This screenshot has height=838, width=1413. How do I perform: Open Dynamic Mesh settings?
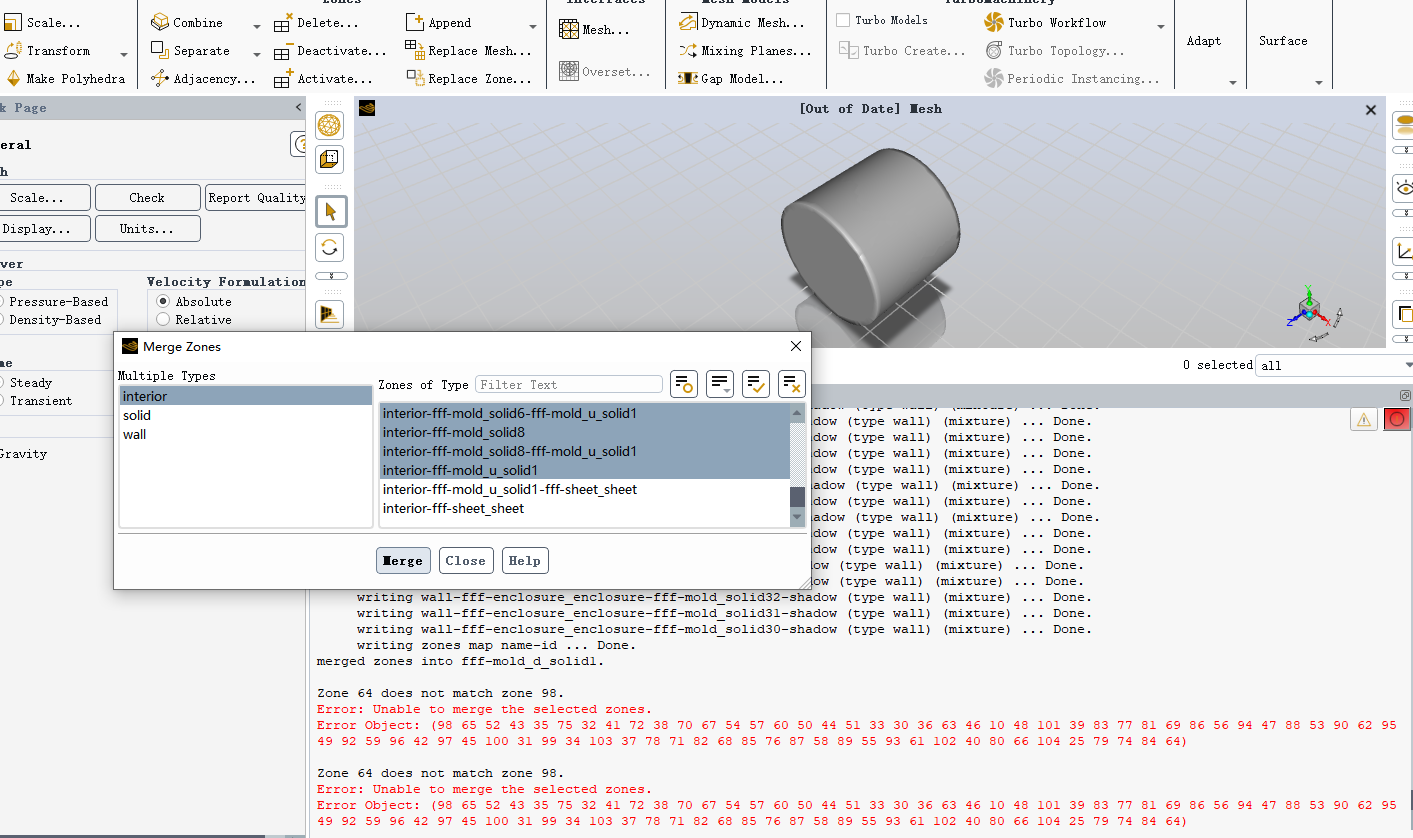741,23
